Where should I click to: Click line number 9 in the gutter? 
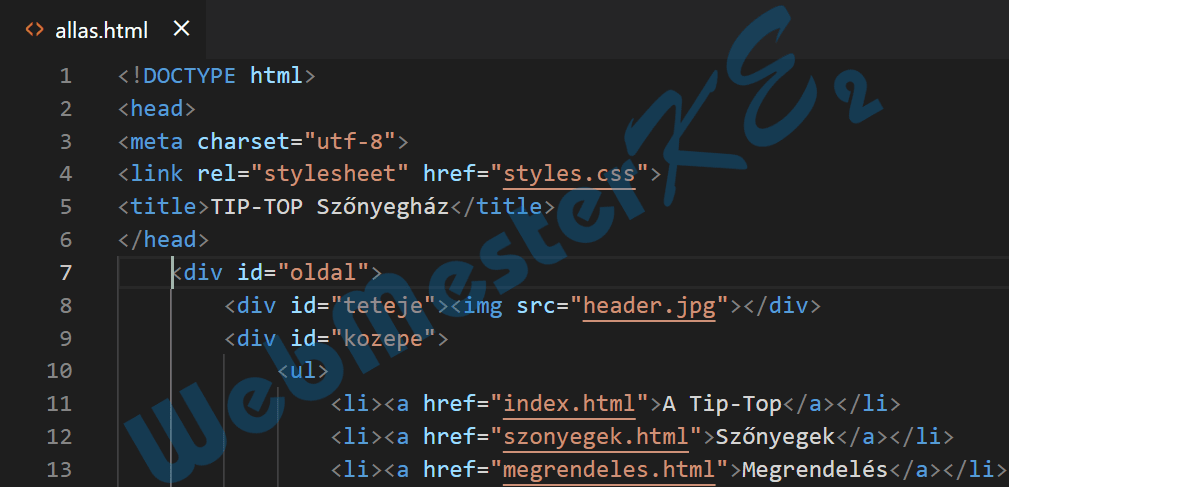tap(66, 339)
